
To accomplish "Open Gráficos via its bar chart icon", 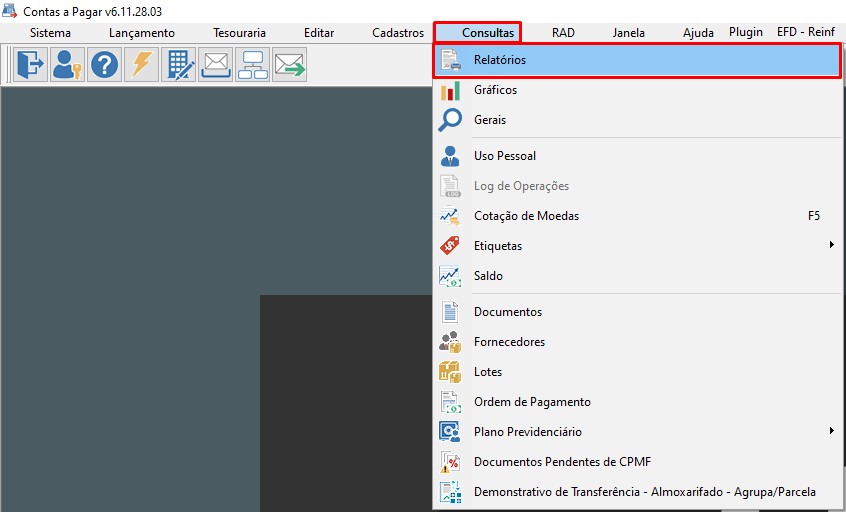I will point(450,90).
